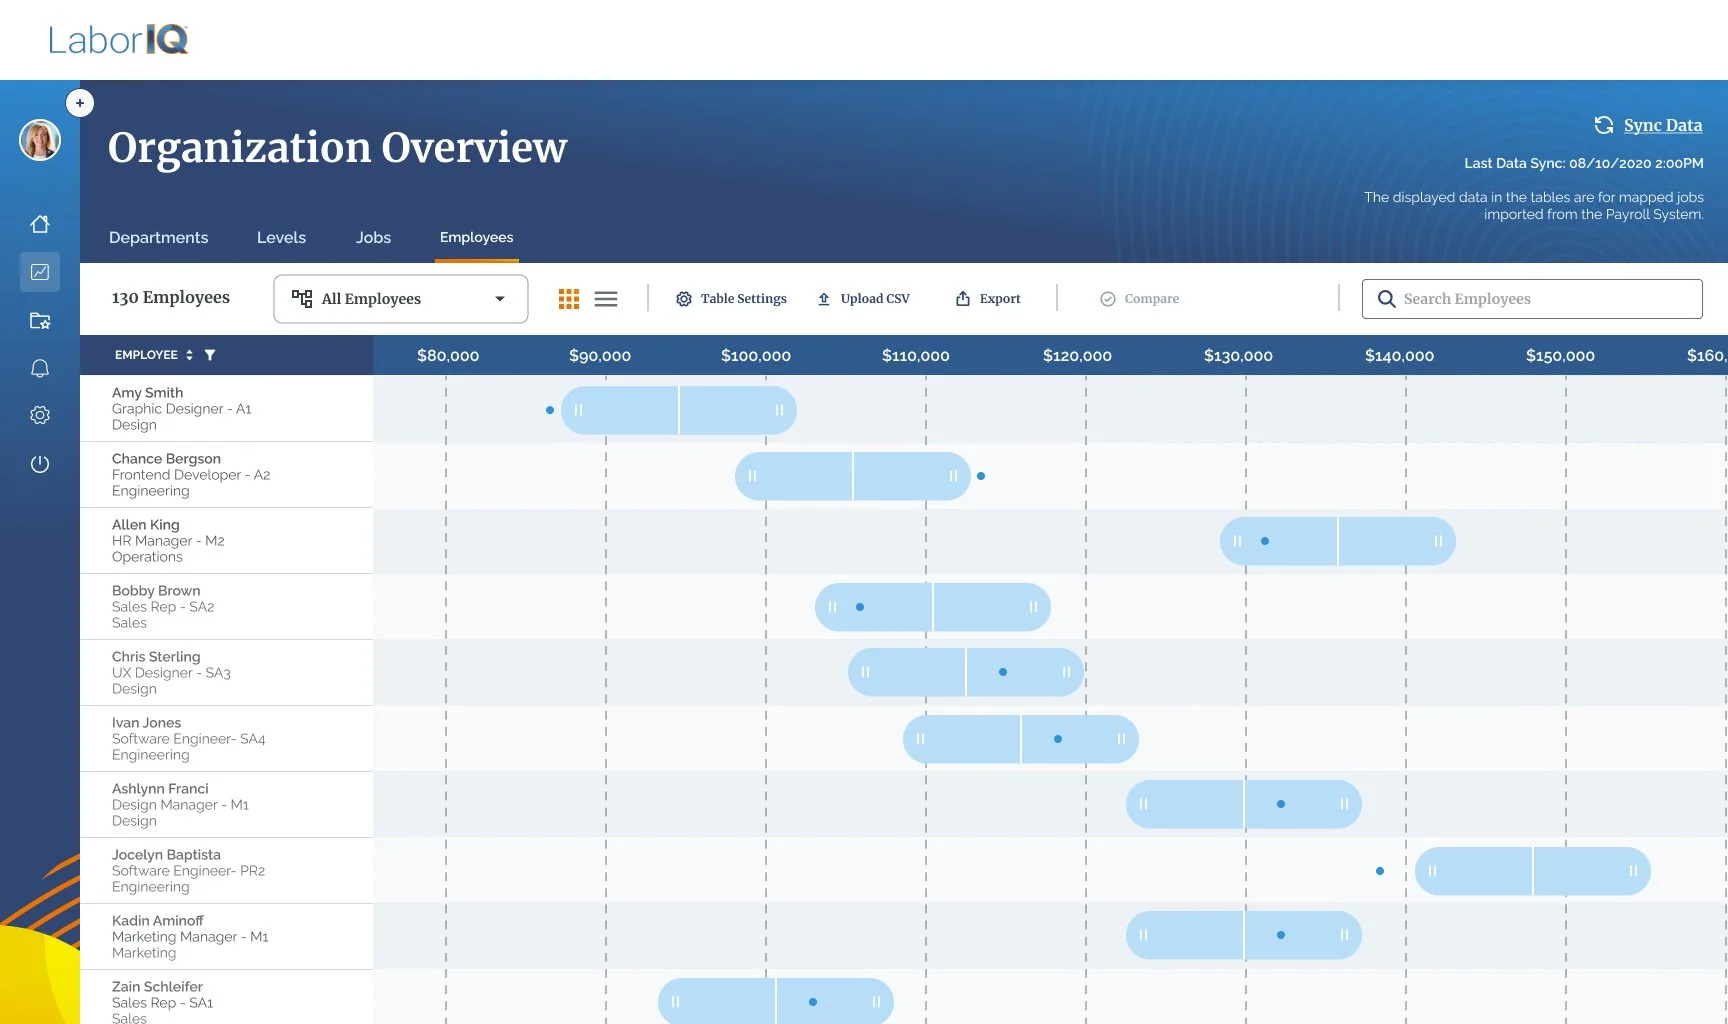Click the $100,000 column header
1728x1024 pixels.
click(756, 355)
